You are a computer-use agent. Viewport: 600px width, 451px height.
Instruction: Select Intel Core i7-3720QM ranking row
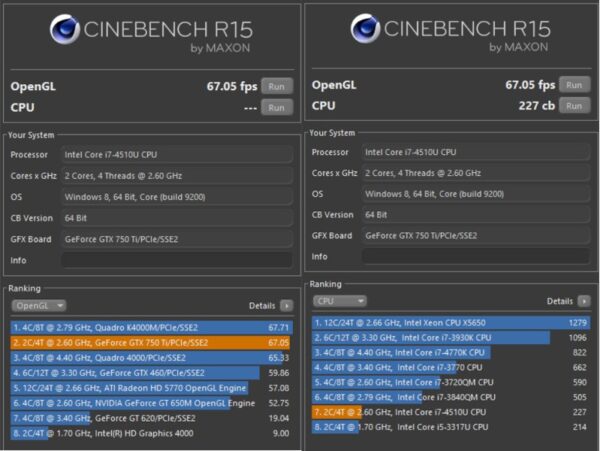[451, 382]
